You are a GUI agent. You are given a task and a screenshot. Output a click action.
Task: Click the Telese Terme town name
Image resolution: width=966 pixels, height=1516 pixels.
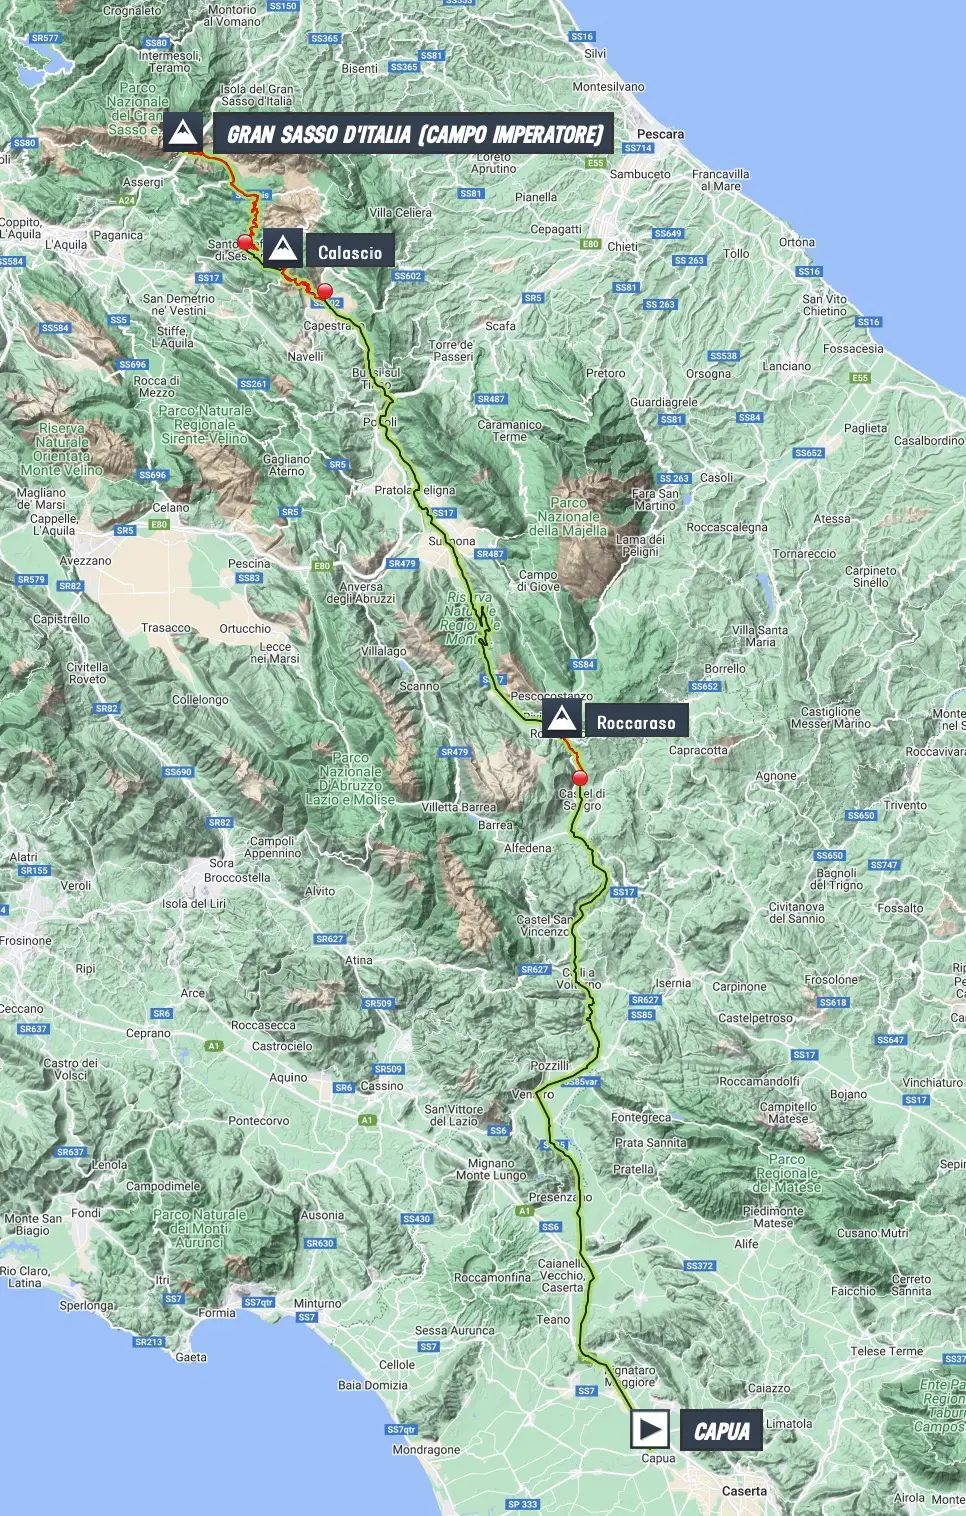coord(886,1351)
